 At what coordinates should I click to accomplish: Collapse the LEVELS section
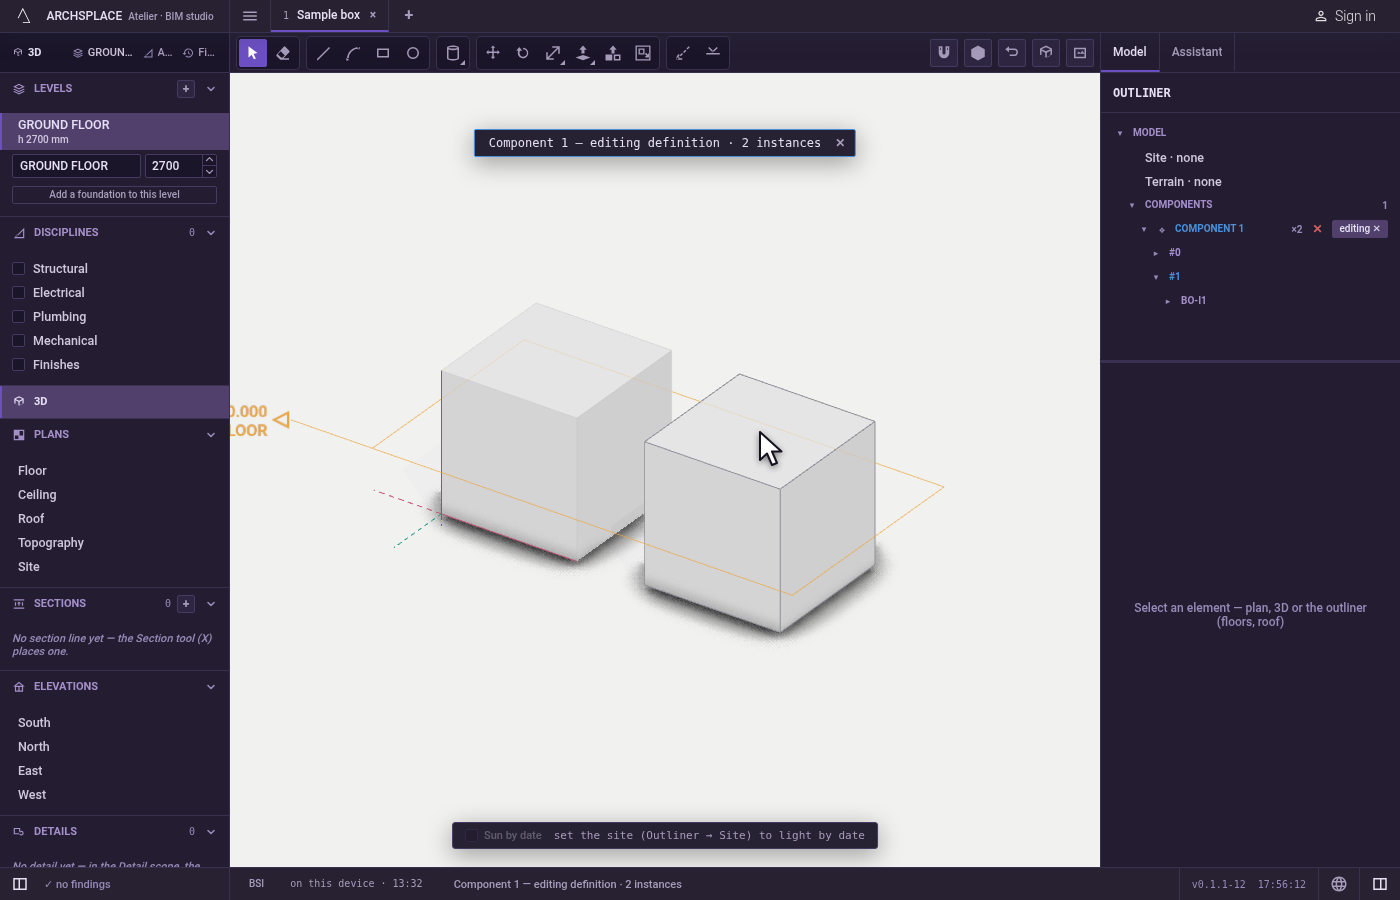[x=211, y=89]
